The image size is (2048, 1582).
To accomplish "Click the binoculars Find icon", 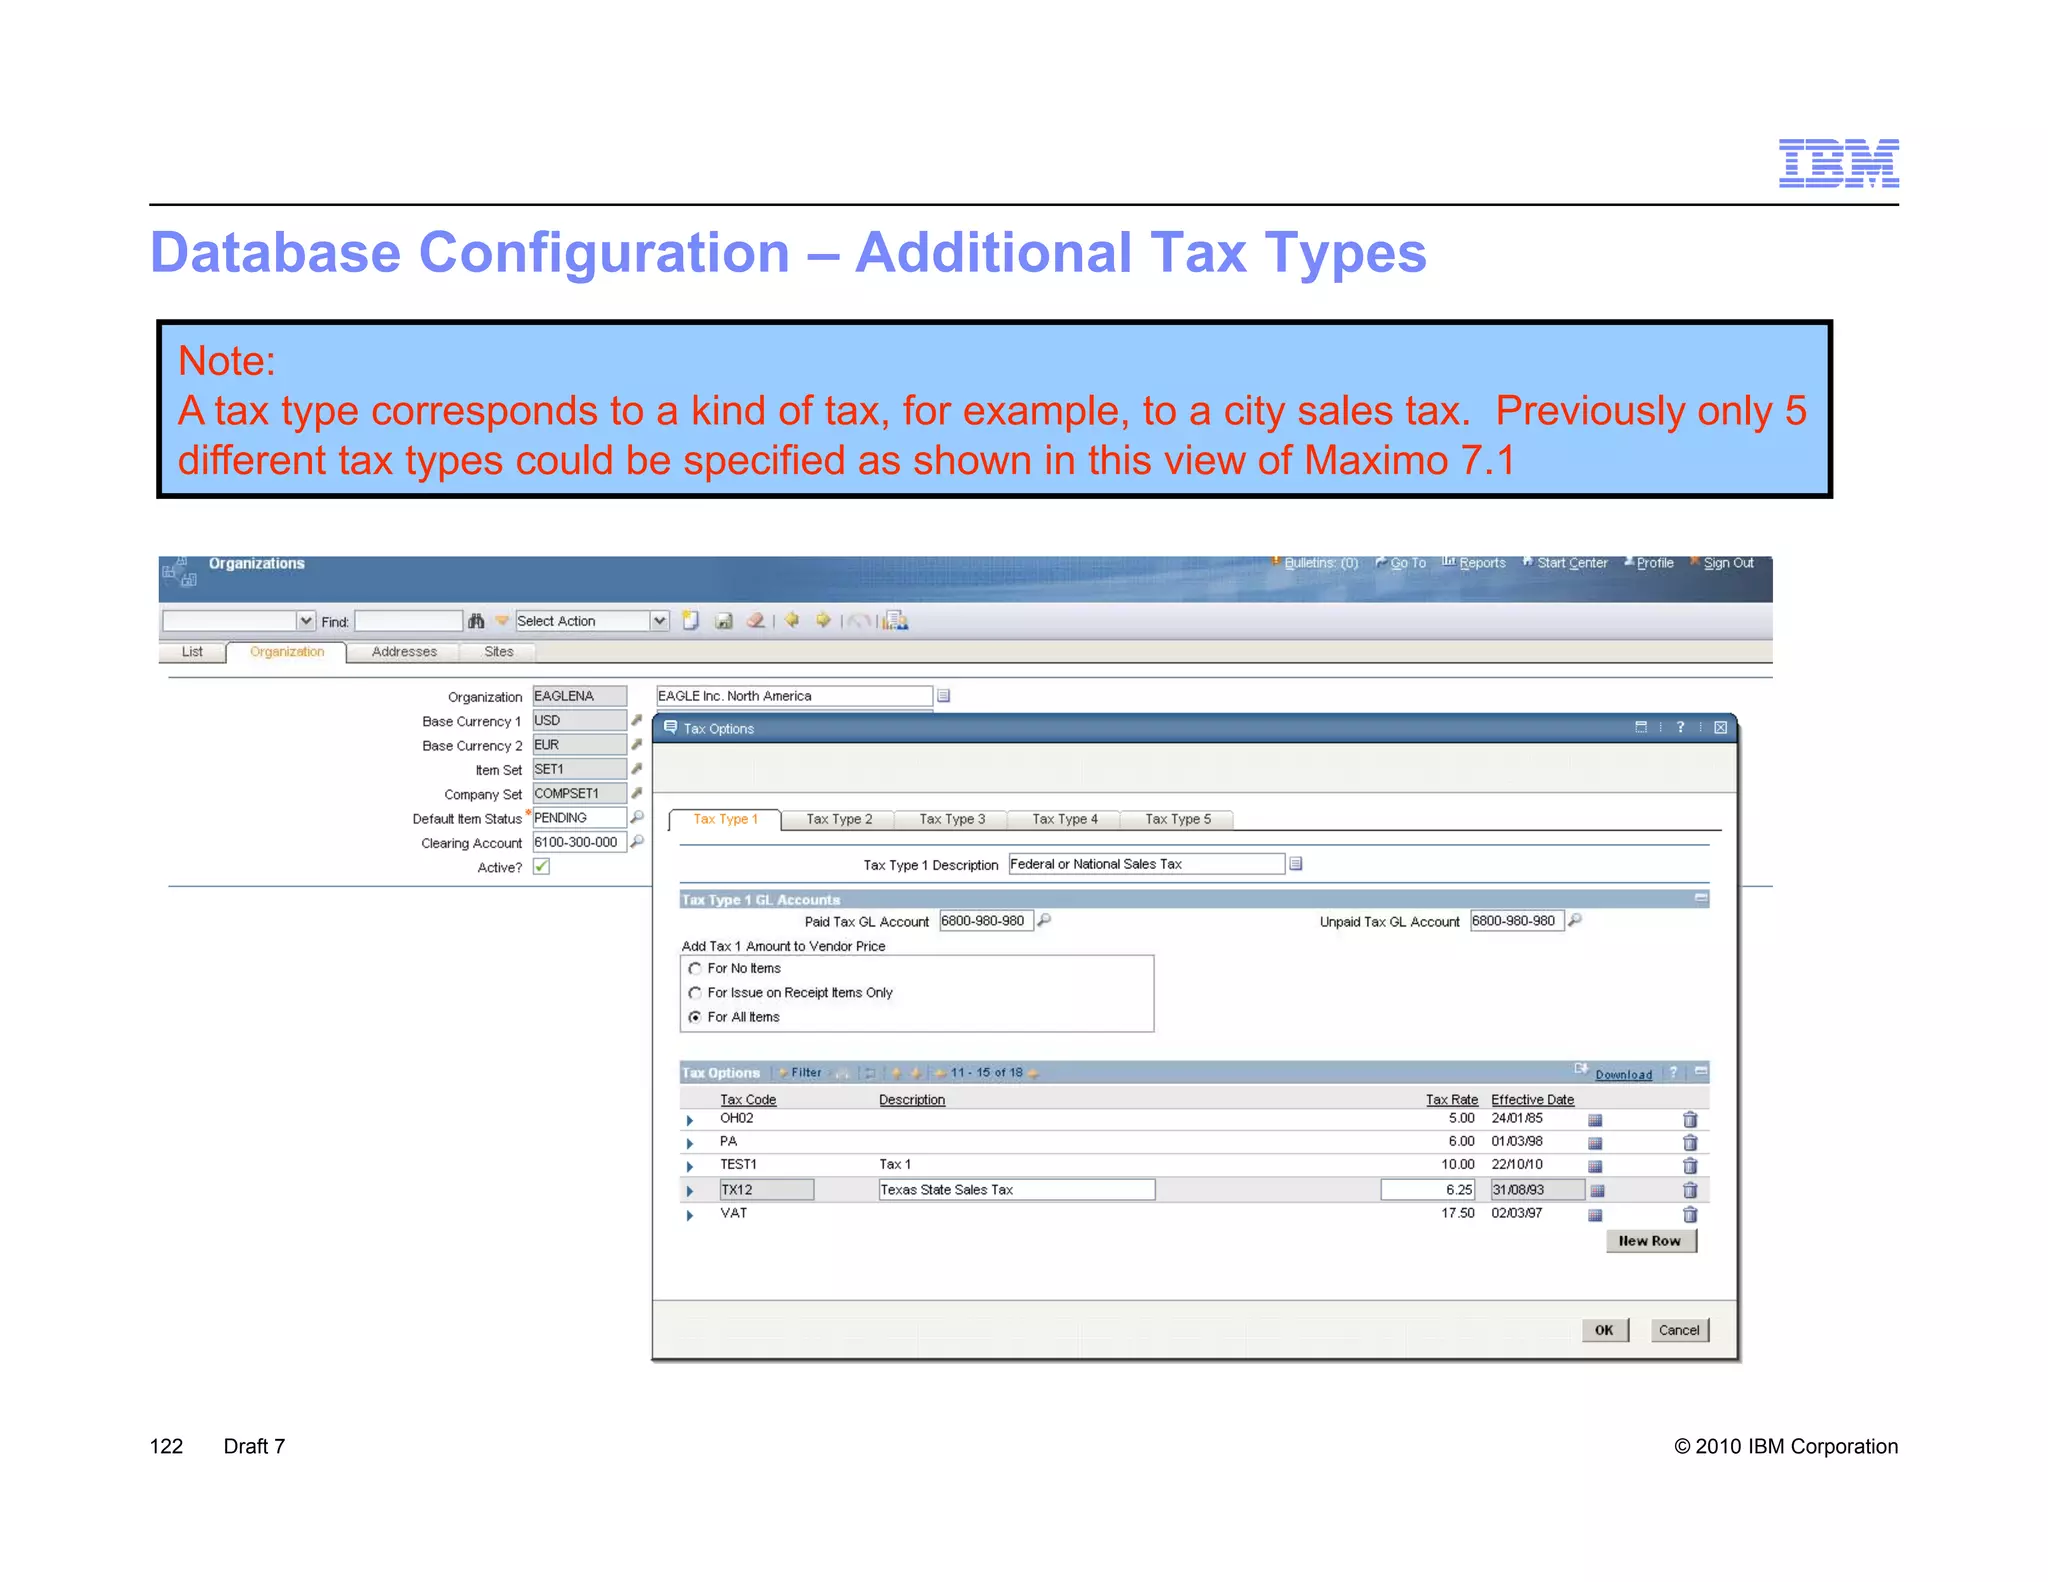I will [x=476, y=621].
